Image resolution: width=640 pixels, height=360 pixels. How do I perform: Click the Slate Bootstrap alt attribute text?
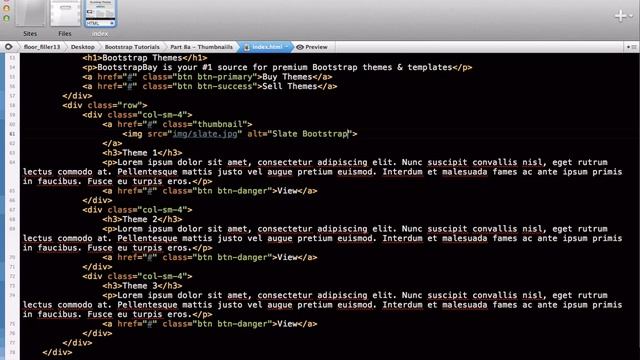[309, 134]
